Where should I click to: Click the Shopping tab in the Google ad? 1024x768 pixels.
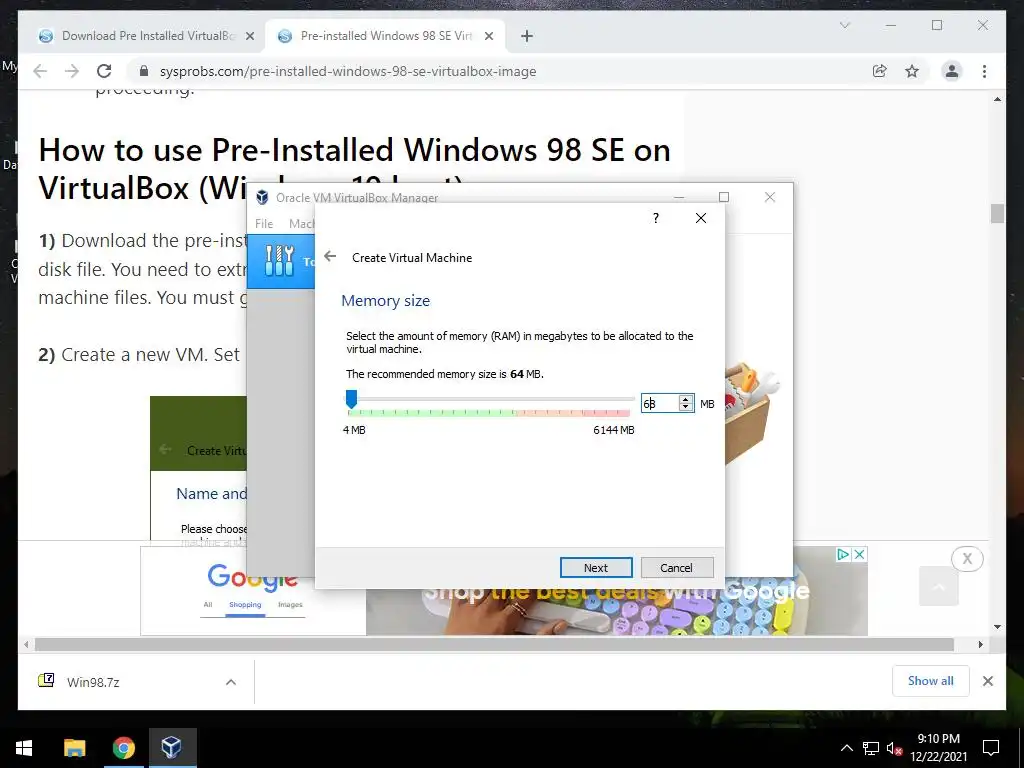click(245, 605)
